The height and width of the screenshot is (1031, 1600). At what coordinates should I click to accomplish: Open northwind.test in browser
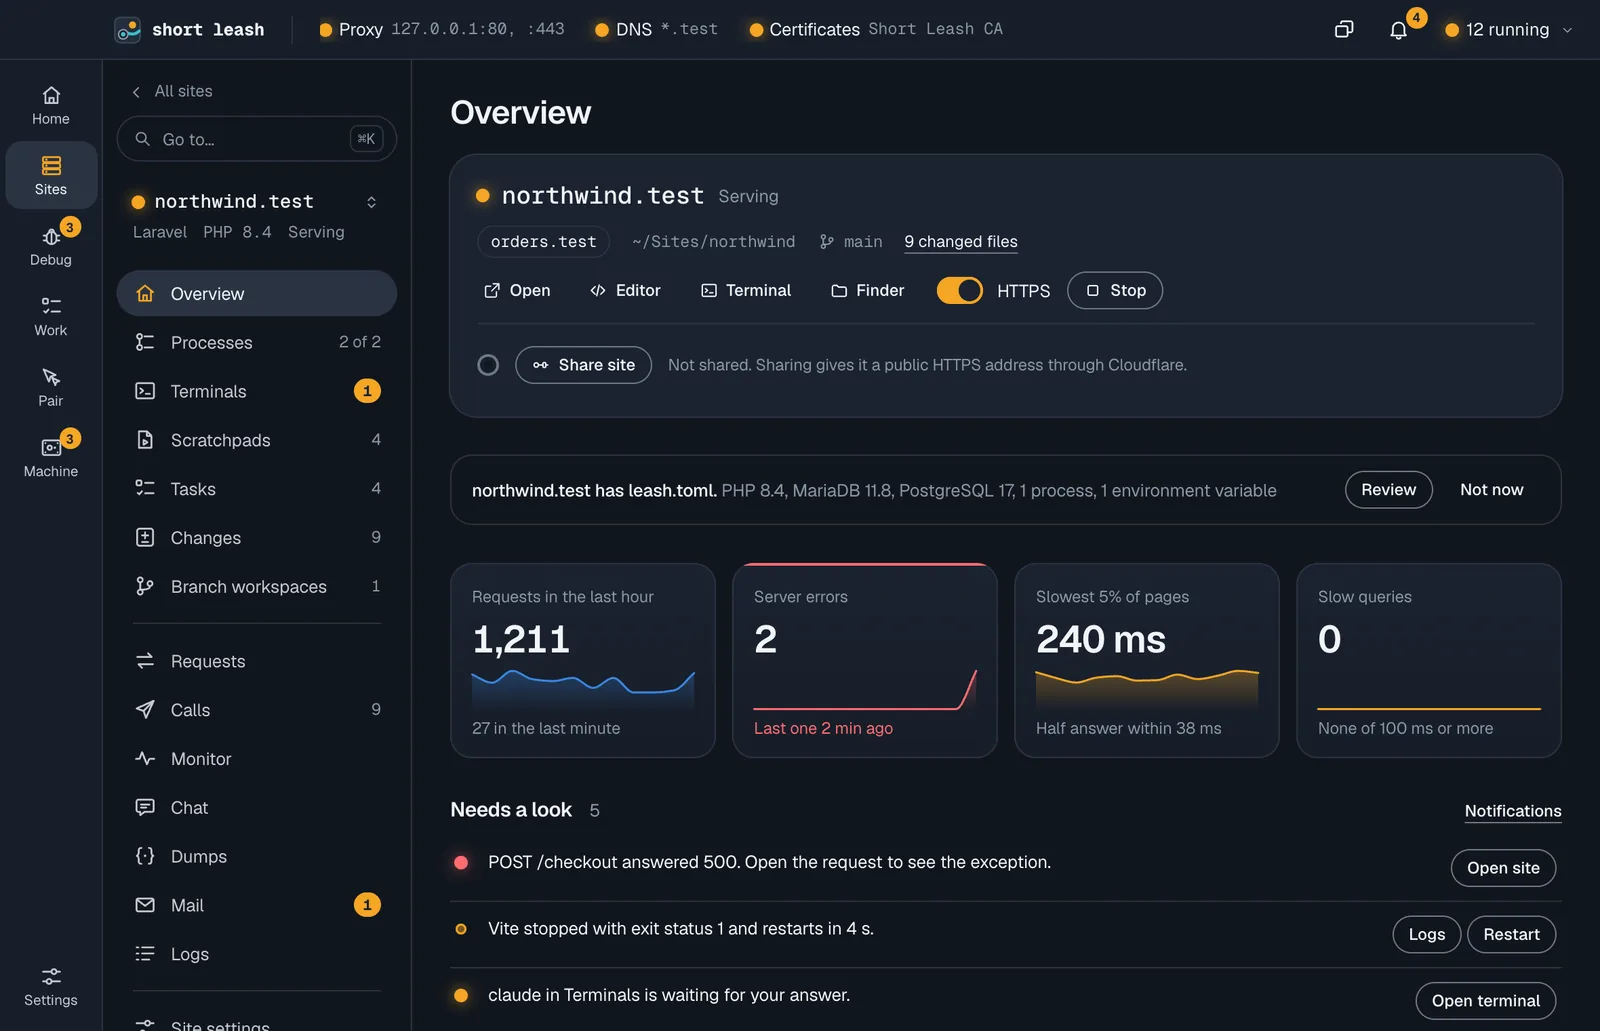[x=517, y=290]
